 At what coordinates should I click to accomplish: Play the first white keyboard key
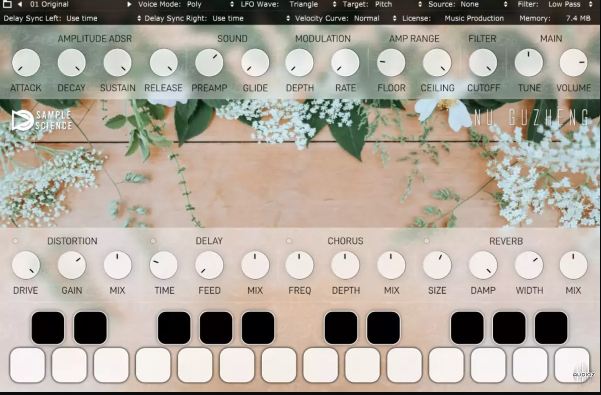coord(27,365)
